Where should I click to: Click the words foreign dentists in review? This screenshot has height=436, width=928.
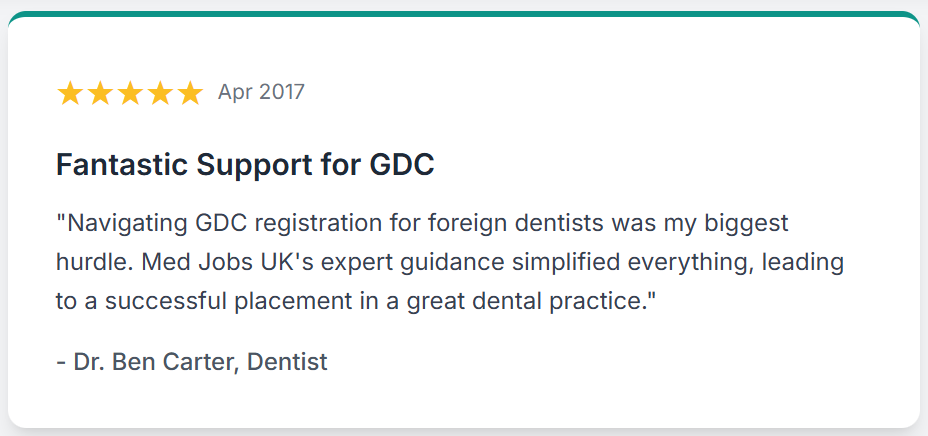(x=514, y=224)
